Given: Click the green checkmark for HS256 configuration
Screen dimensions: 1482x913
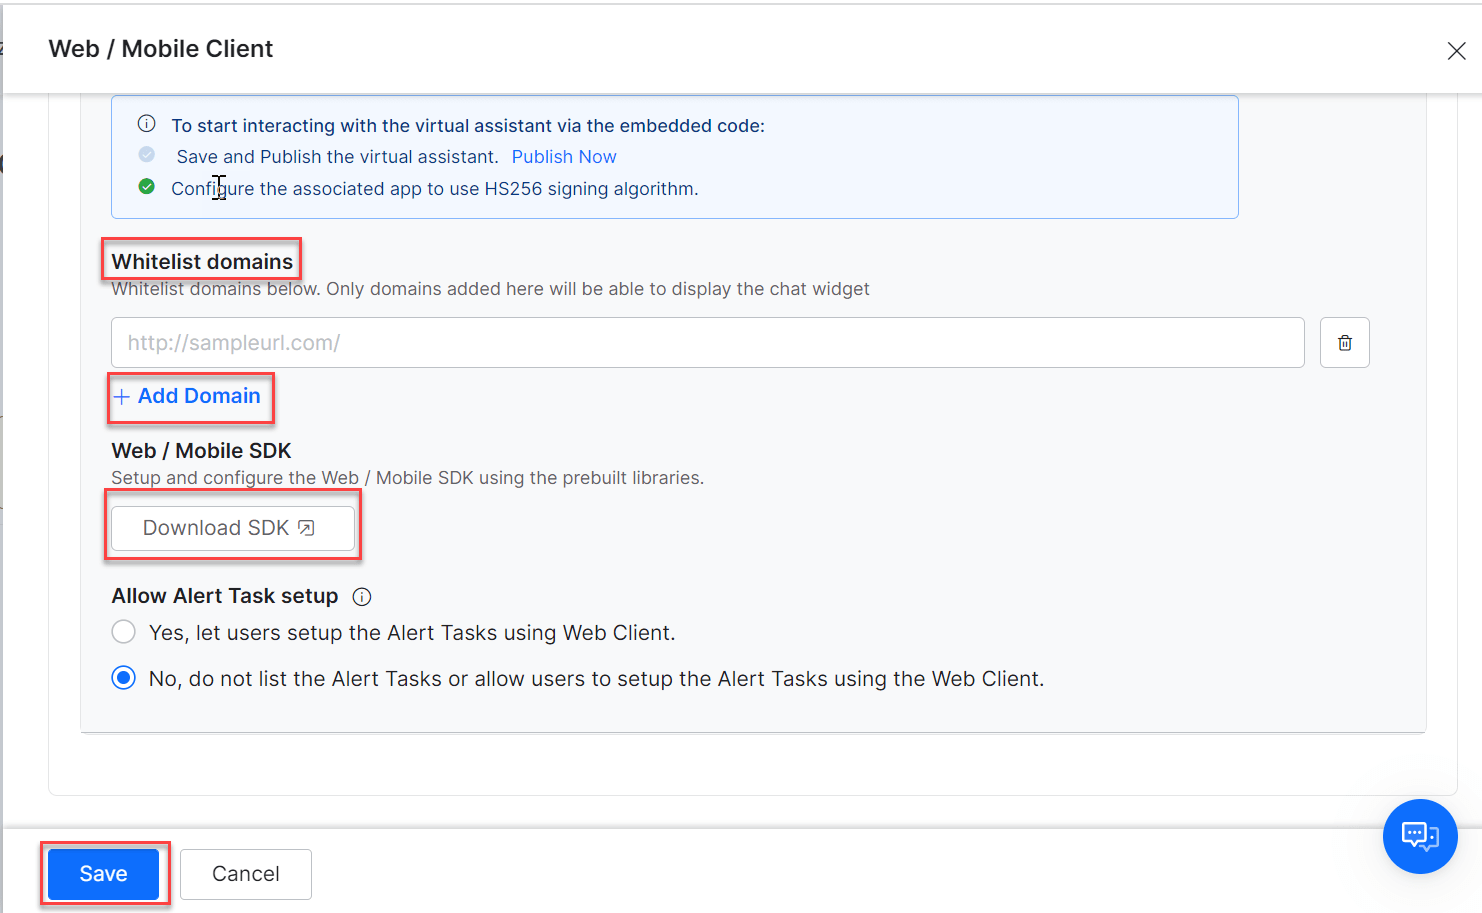Looking at the screenshot, I should click(x=147, y=187).
